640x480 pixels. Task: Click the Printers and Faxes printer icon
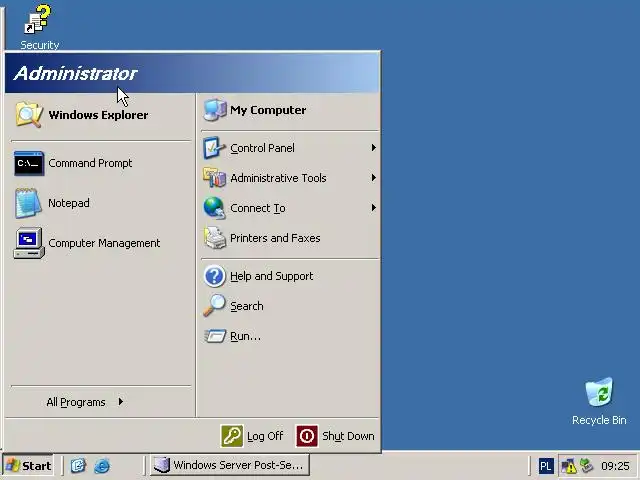point(215,238)
